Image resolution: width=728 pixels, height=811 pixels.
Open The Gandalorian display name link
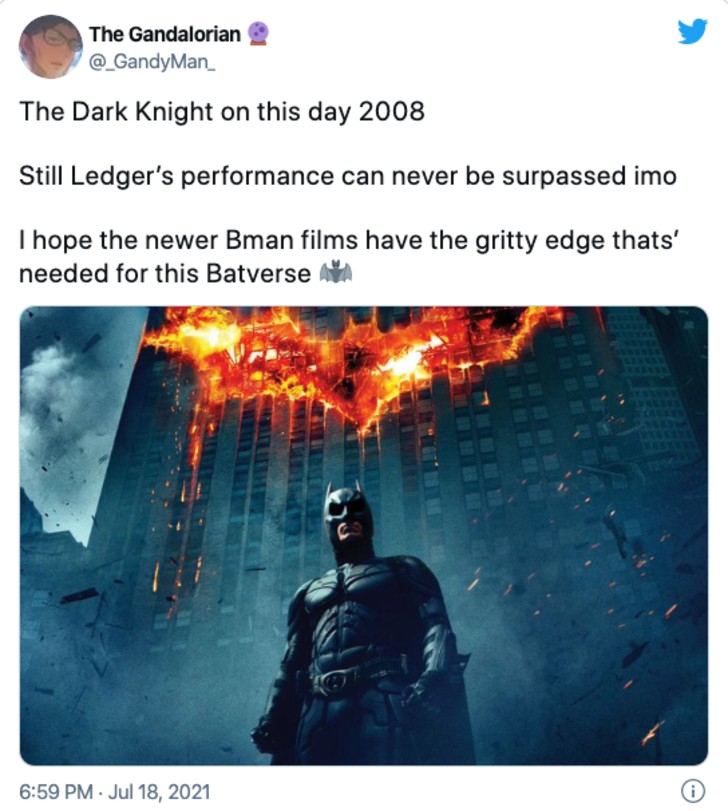pos(165,34)
